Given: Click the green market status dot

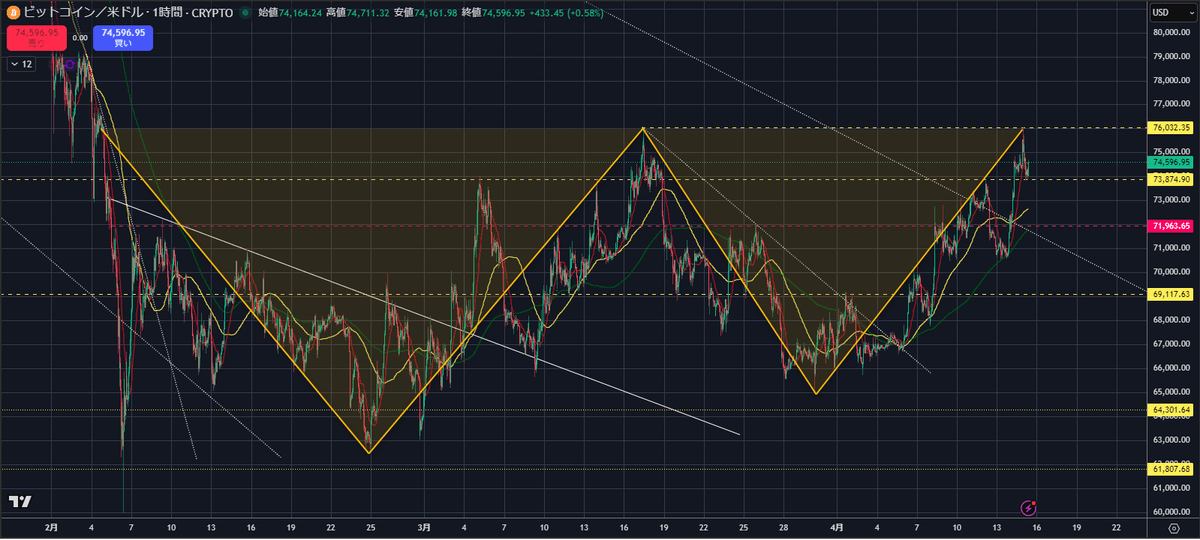Looking at the screenshot, I should (x=247, y=14).
